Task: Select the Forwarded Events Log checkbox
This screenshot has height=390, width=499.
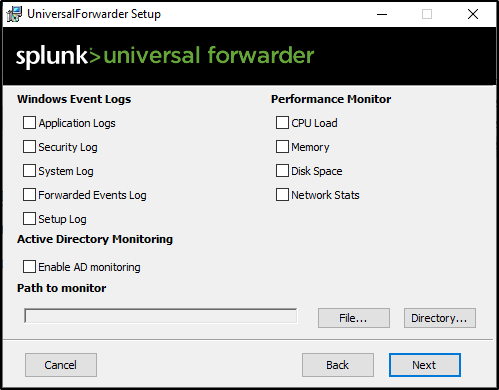Action: pos(29,195)
